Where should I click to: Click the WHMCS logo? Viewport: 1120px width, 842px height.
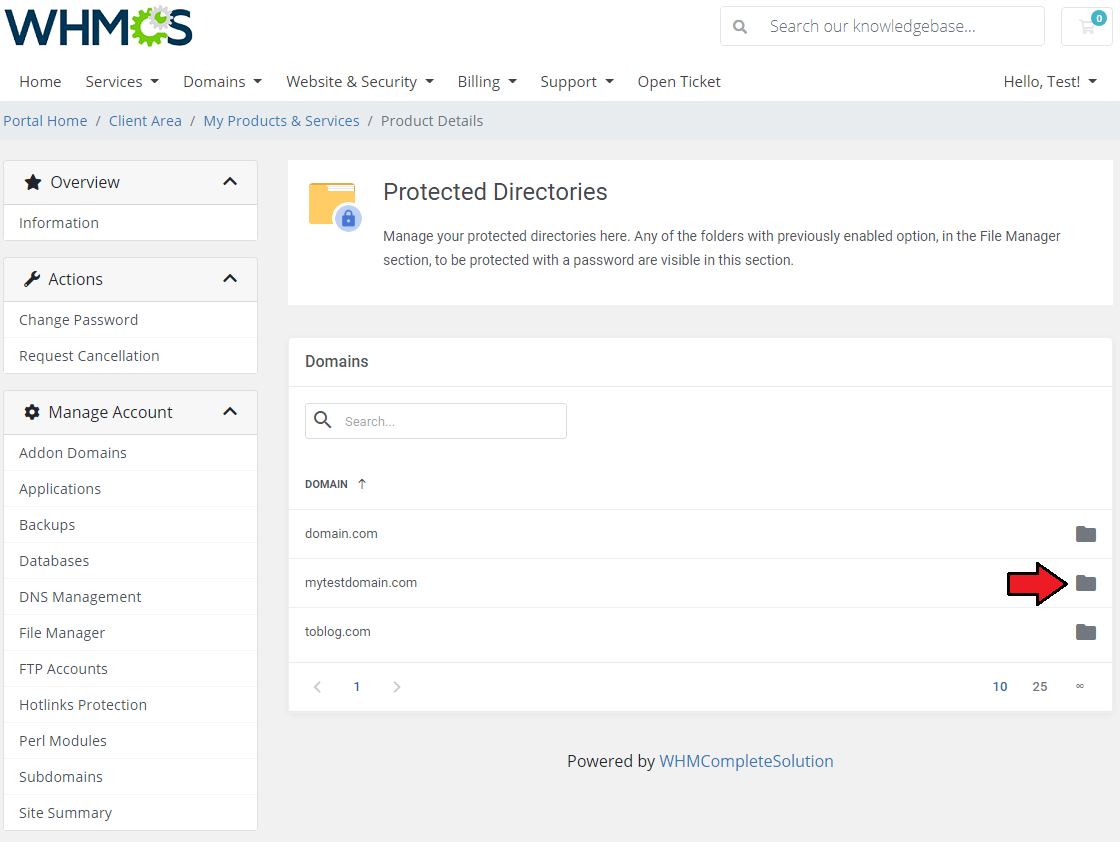[99, 26]
